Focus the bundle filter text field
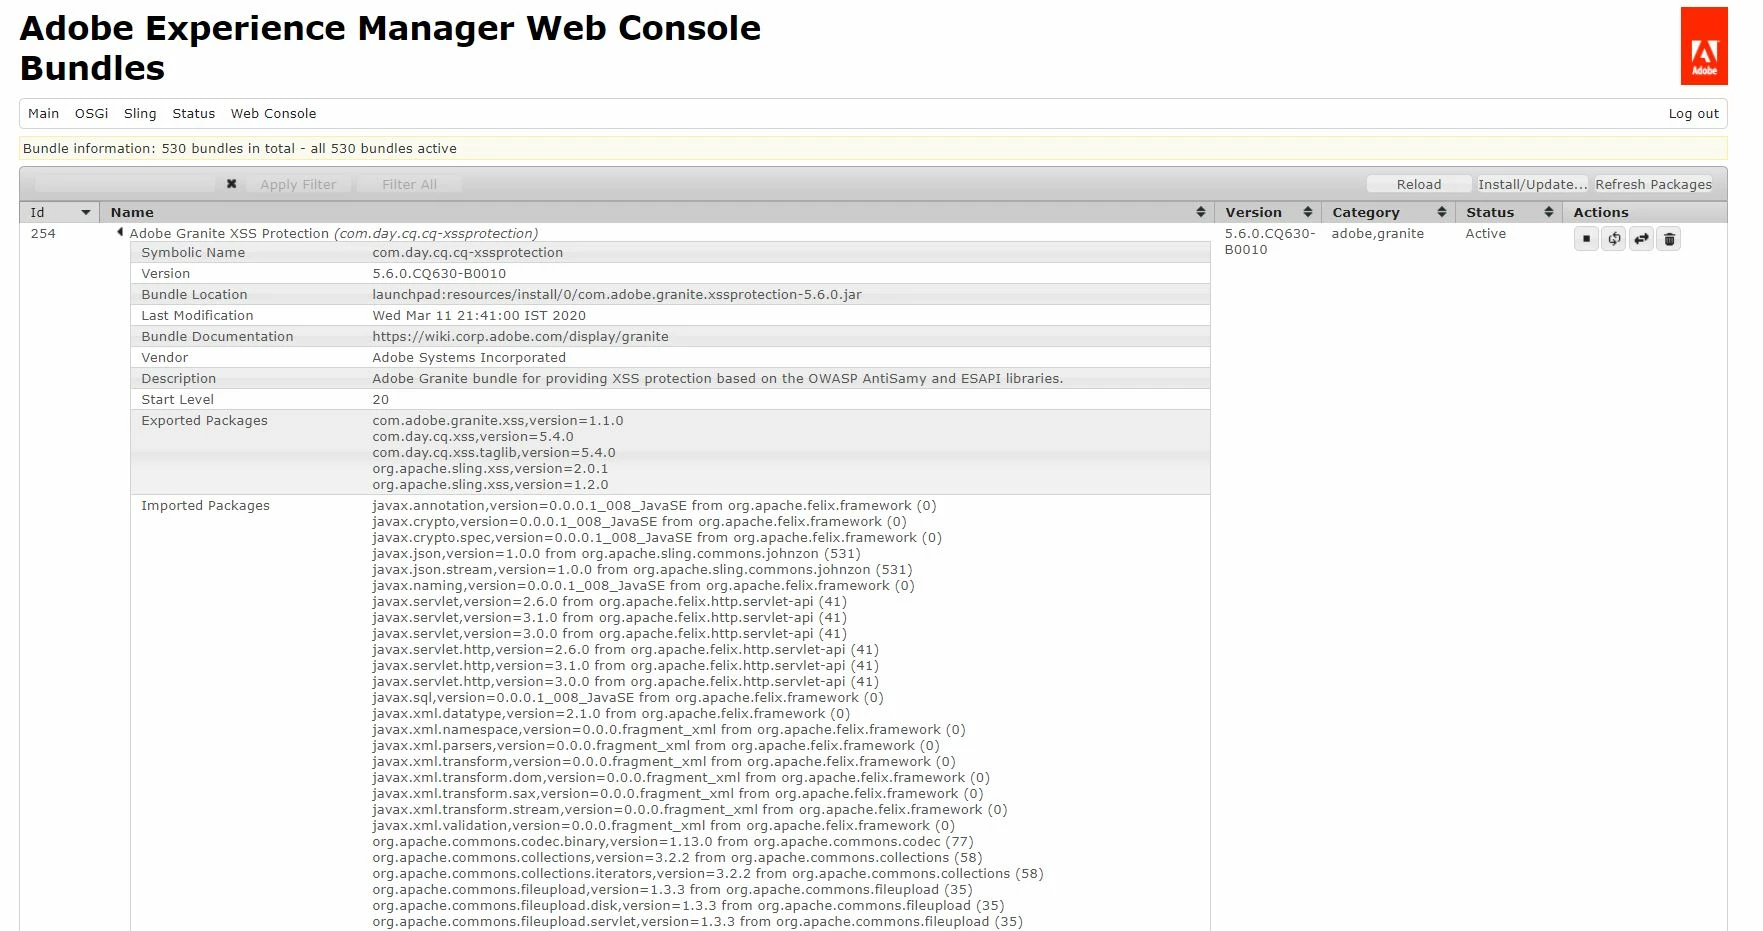 click(125, 184)
